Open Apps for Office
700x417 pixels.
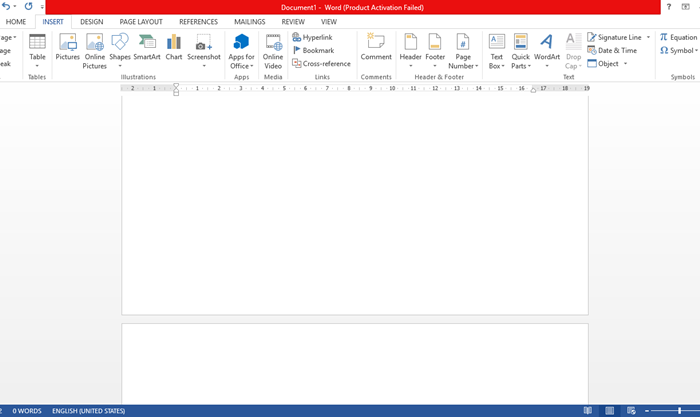tap(242, 51)
